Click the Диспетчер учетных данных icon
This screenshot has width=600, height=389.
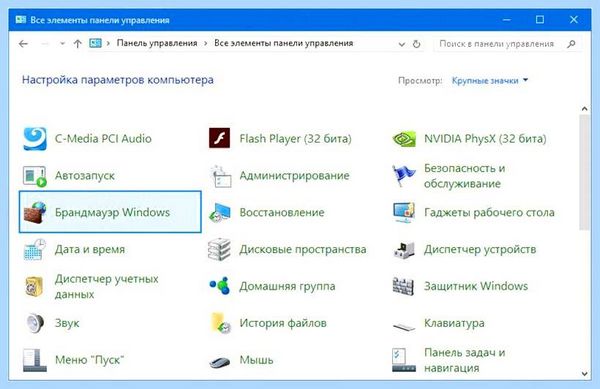pyautogui.click(x=34, y=286)
